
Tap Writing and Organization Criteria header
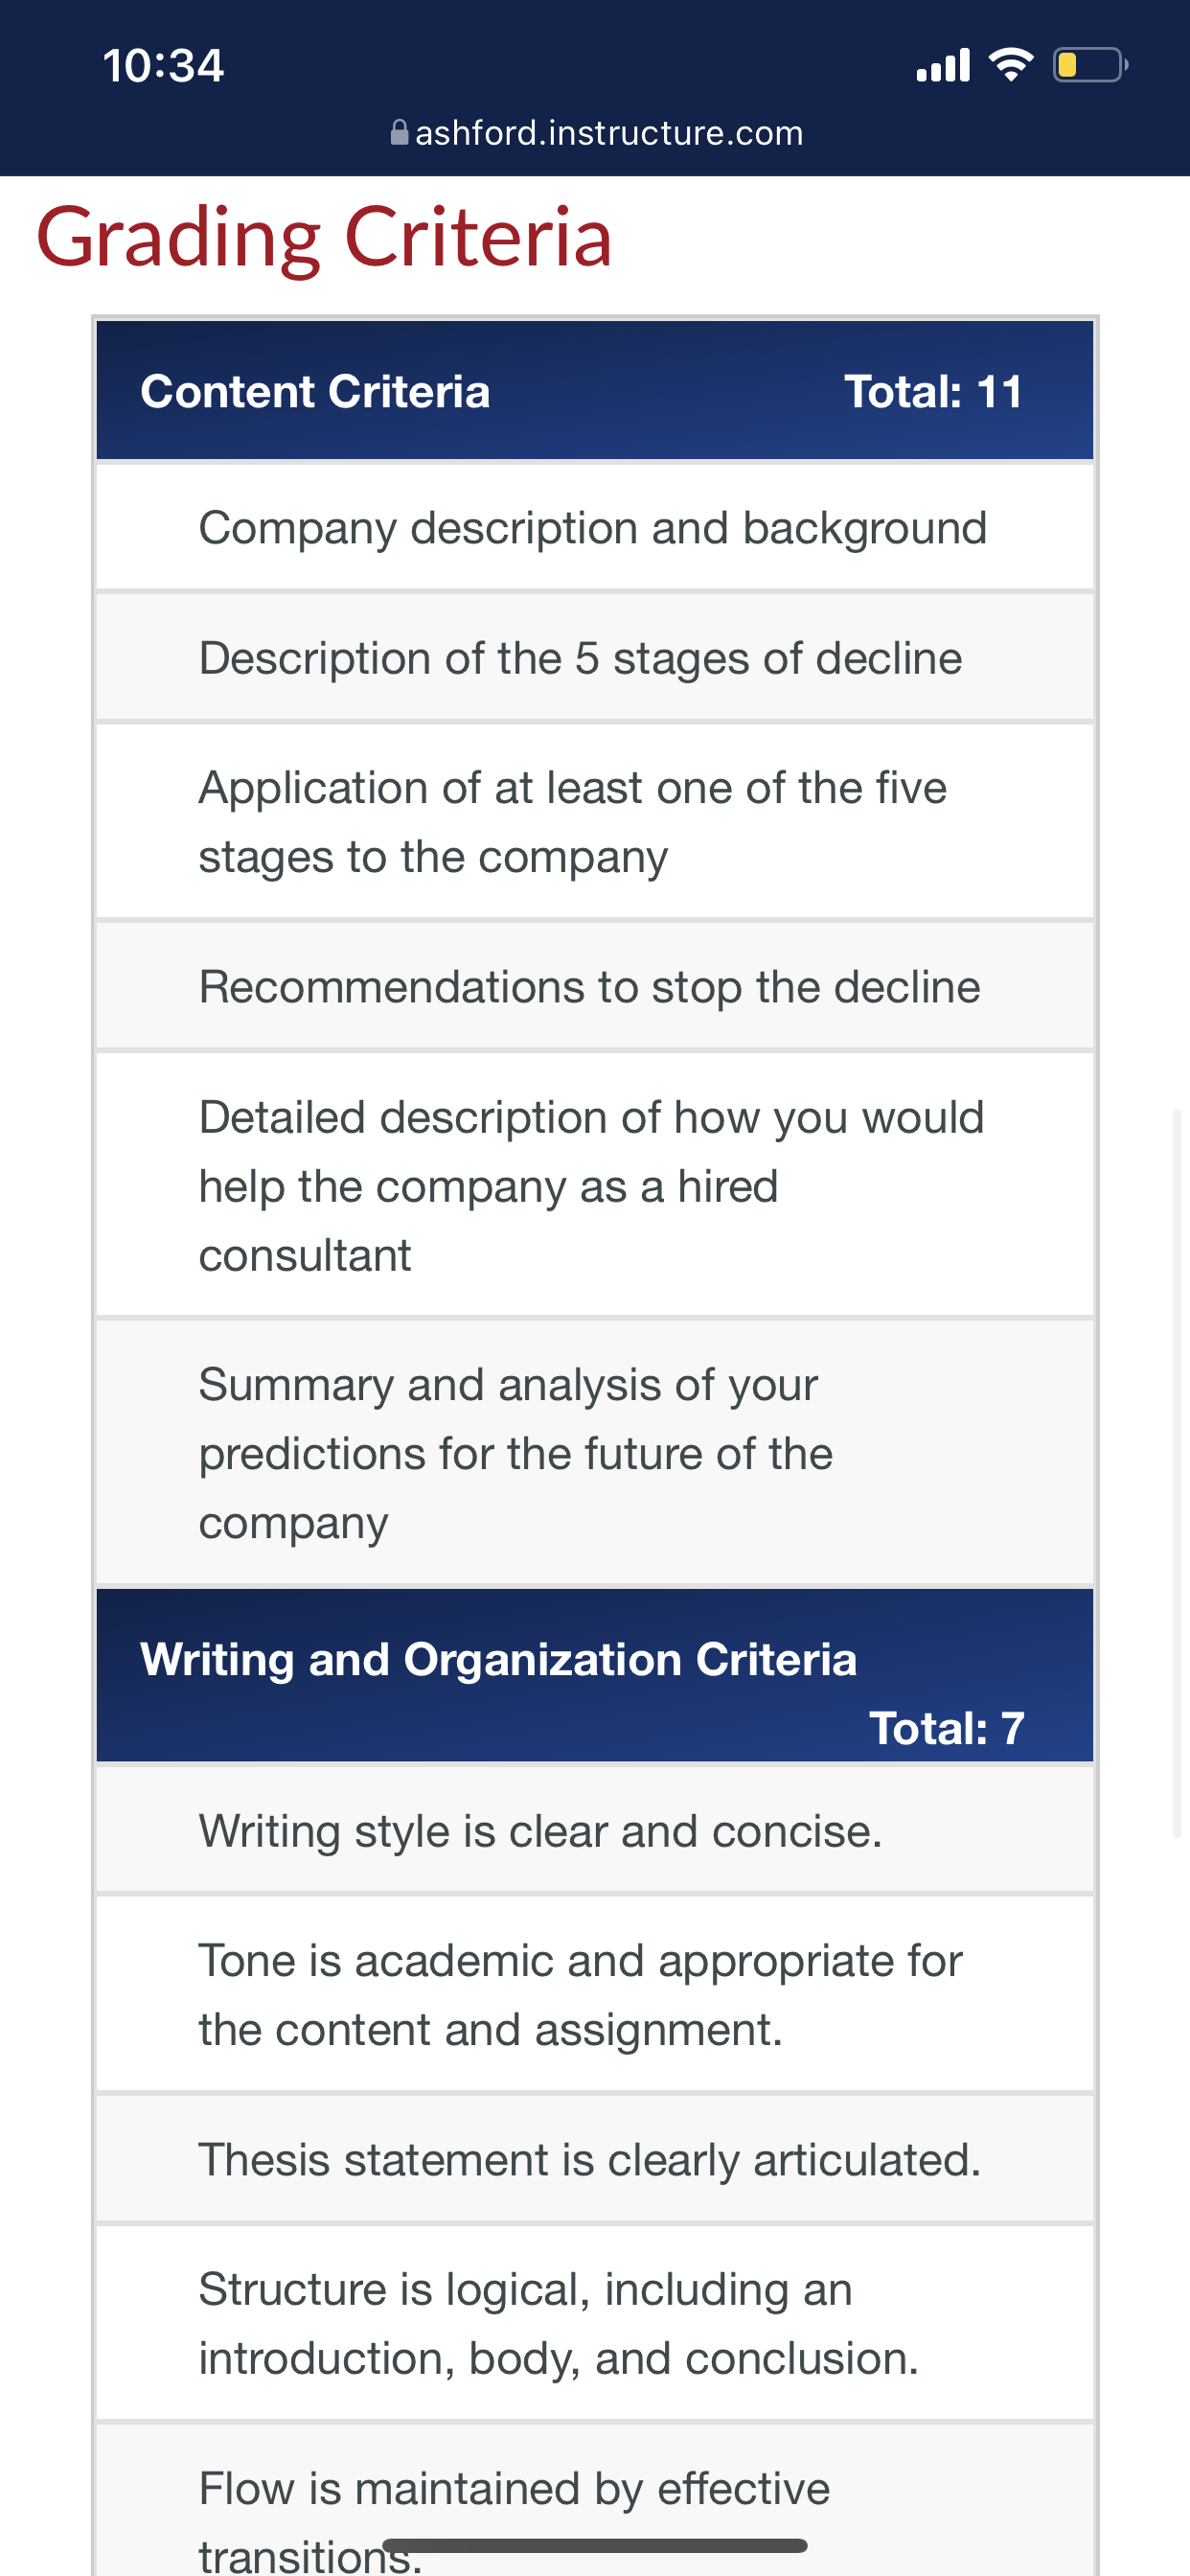tap(595, 1675)
